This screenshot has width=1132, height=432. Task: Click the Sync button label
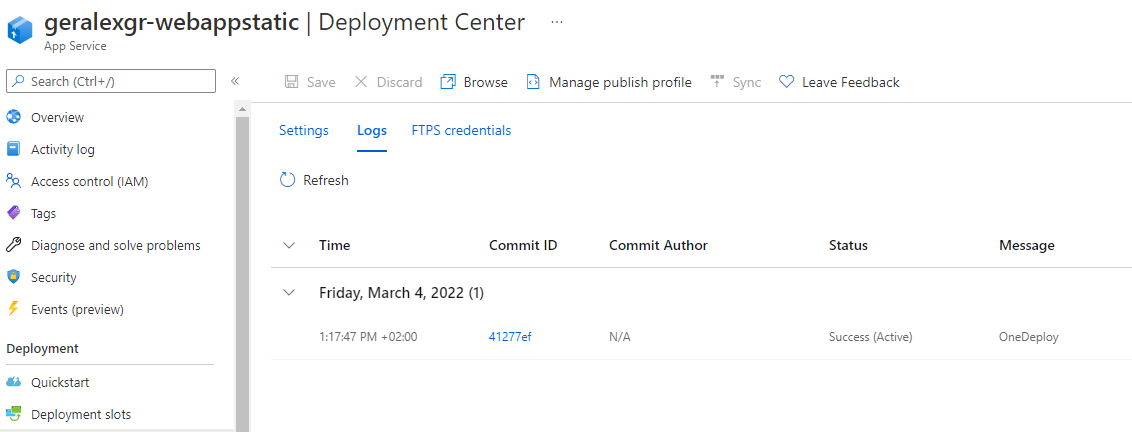(747, 82)
